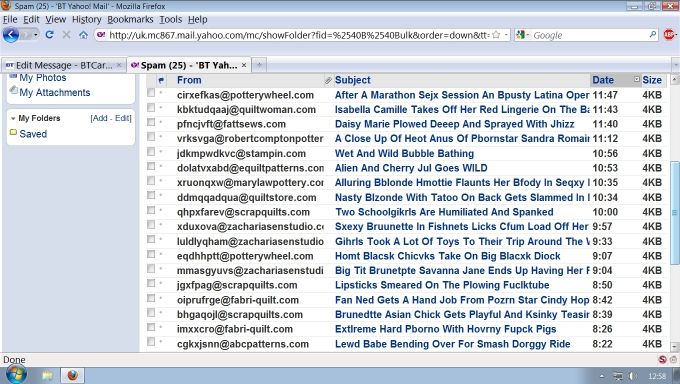
Task: Tick checkbox for kbktudqaaj@quiltwoman.com message
Action: click(x=151, y=108)
